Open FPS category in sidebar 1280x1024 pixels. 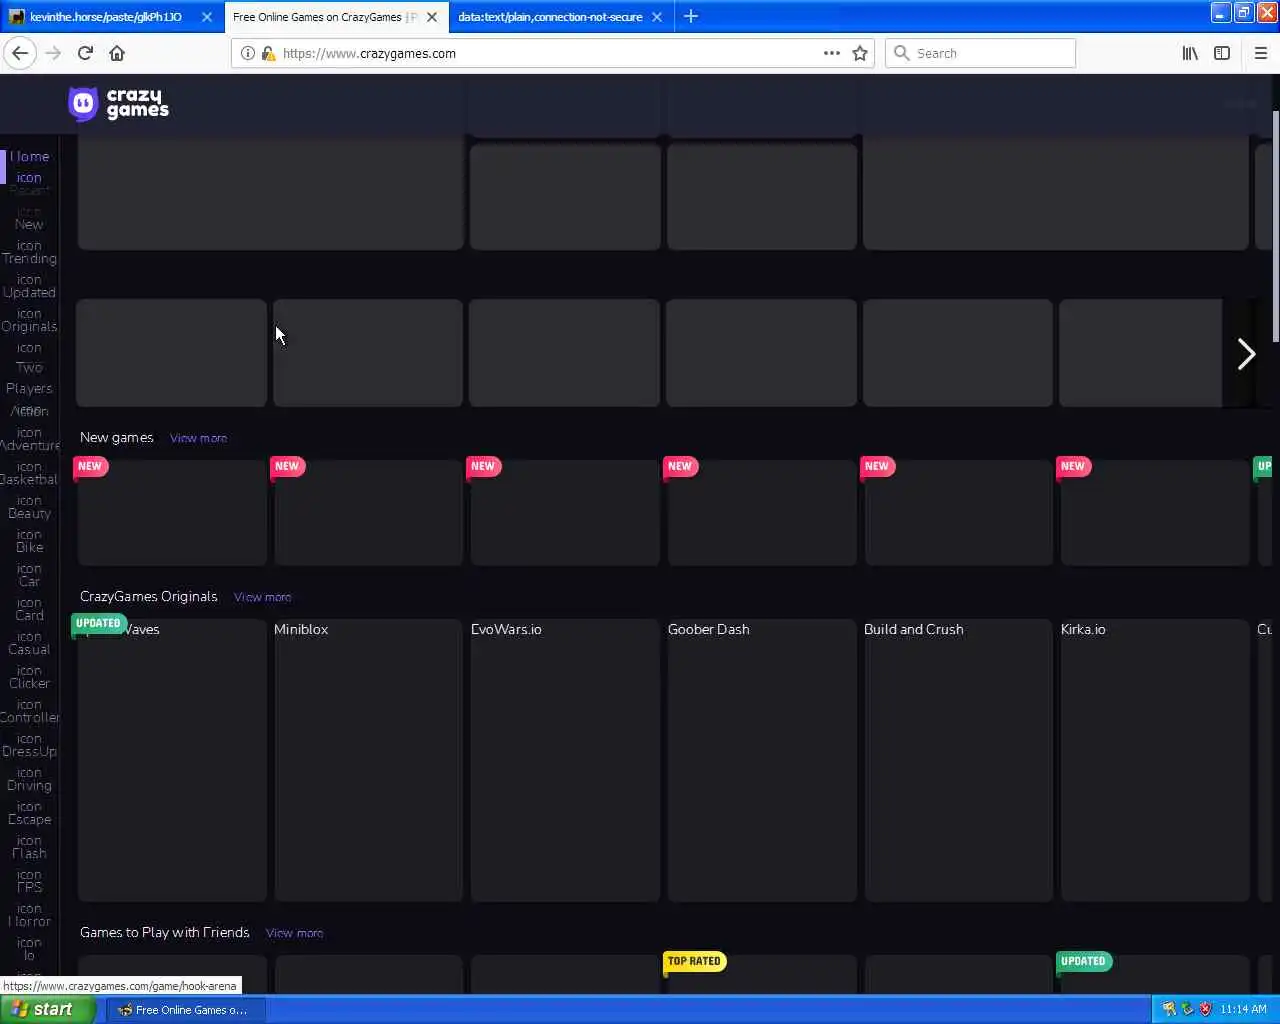pos(29,887)
